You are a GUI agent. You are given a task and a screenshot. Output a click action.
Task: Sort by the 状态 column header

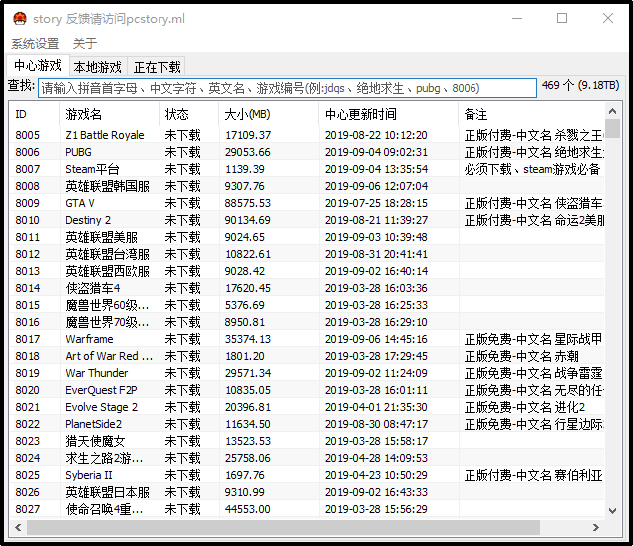click(x=189, y=114)
